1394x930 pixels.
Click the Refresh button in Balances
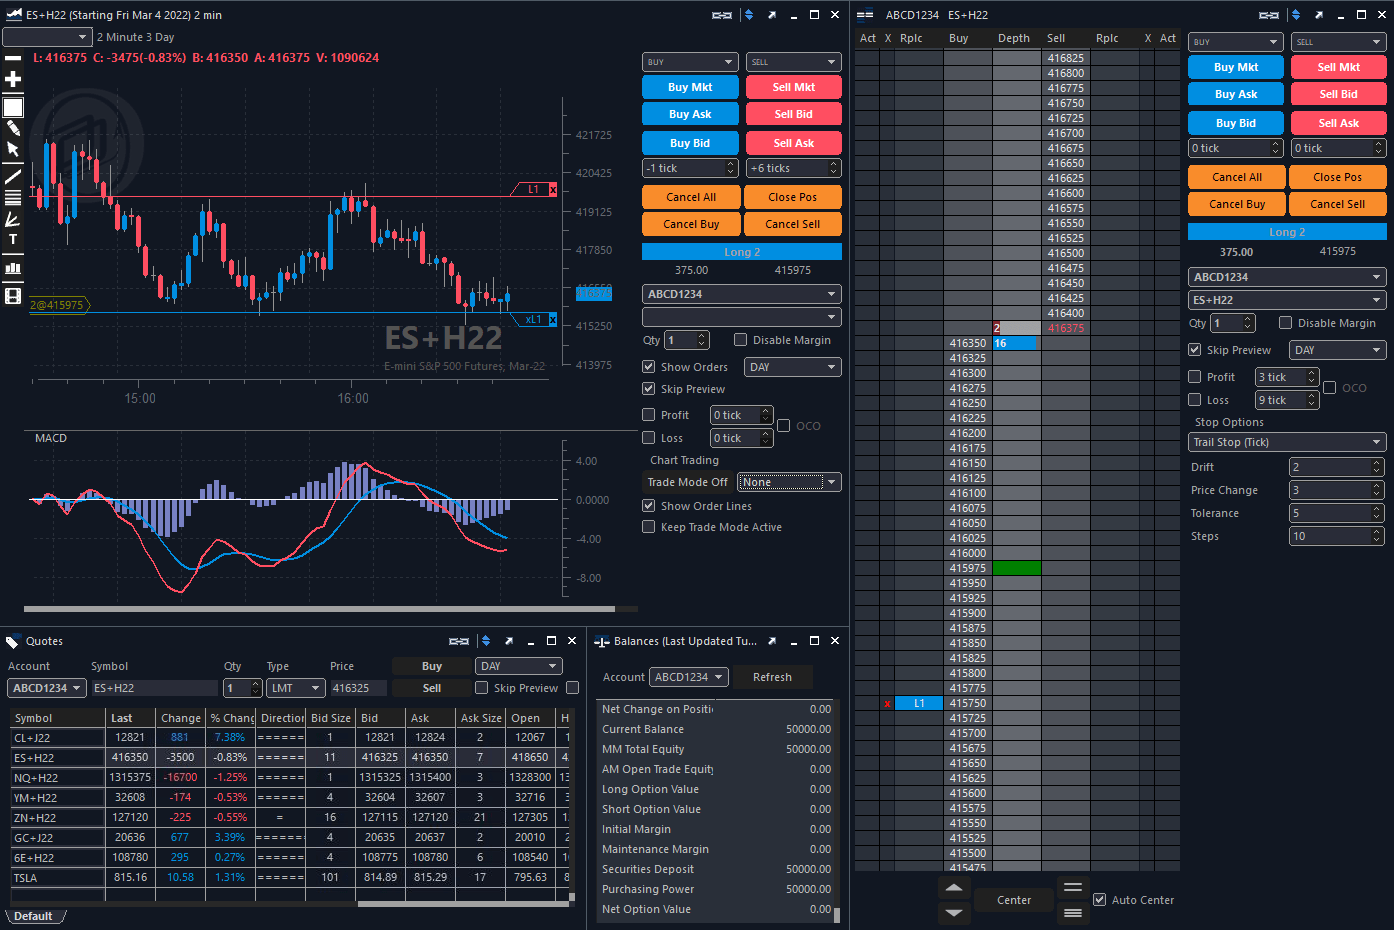coord(772,677)
